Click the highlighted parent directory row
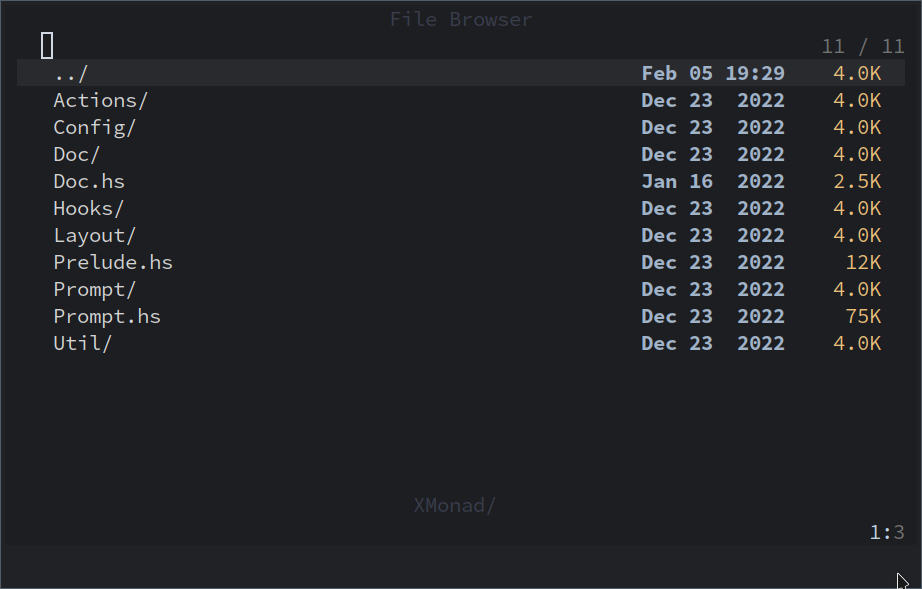The height and width of the screenshot is (589, 922). coord(460,73)
